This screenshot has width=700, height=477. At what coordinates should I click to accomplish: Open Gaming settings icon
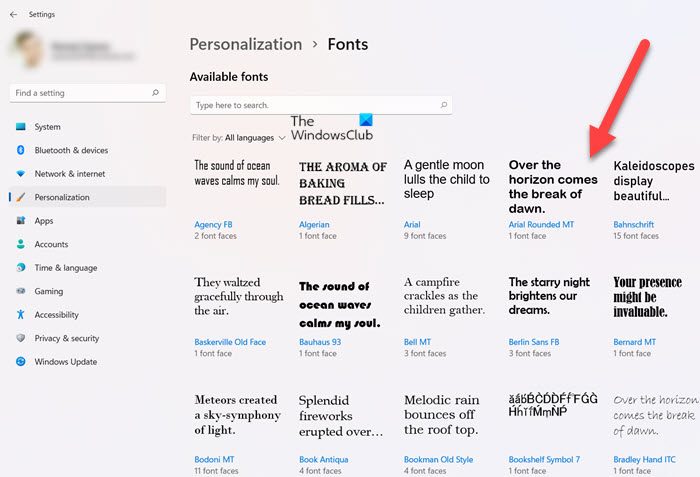pos(20,291)
